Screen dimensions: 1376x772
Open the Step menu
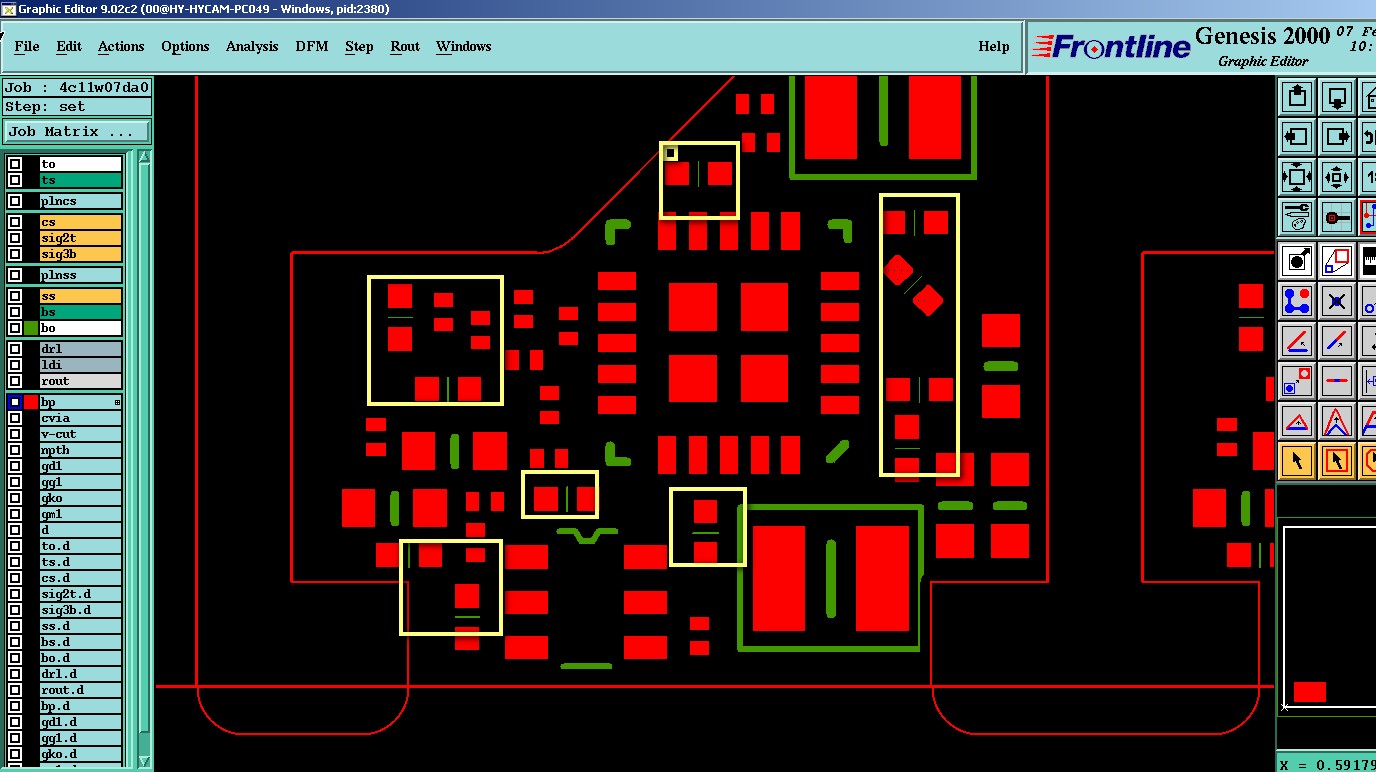[x=359, y=46]
